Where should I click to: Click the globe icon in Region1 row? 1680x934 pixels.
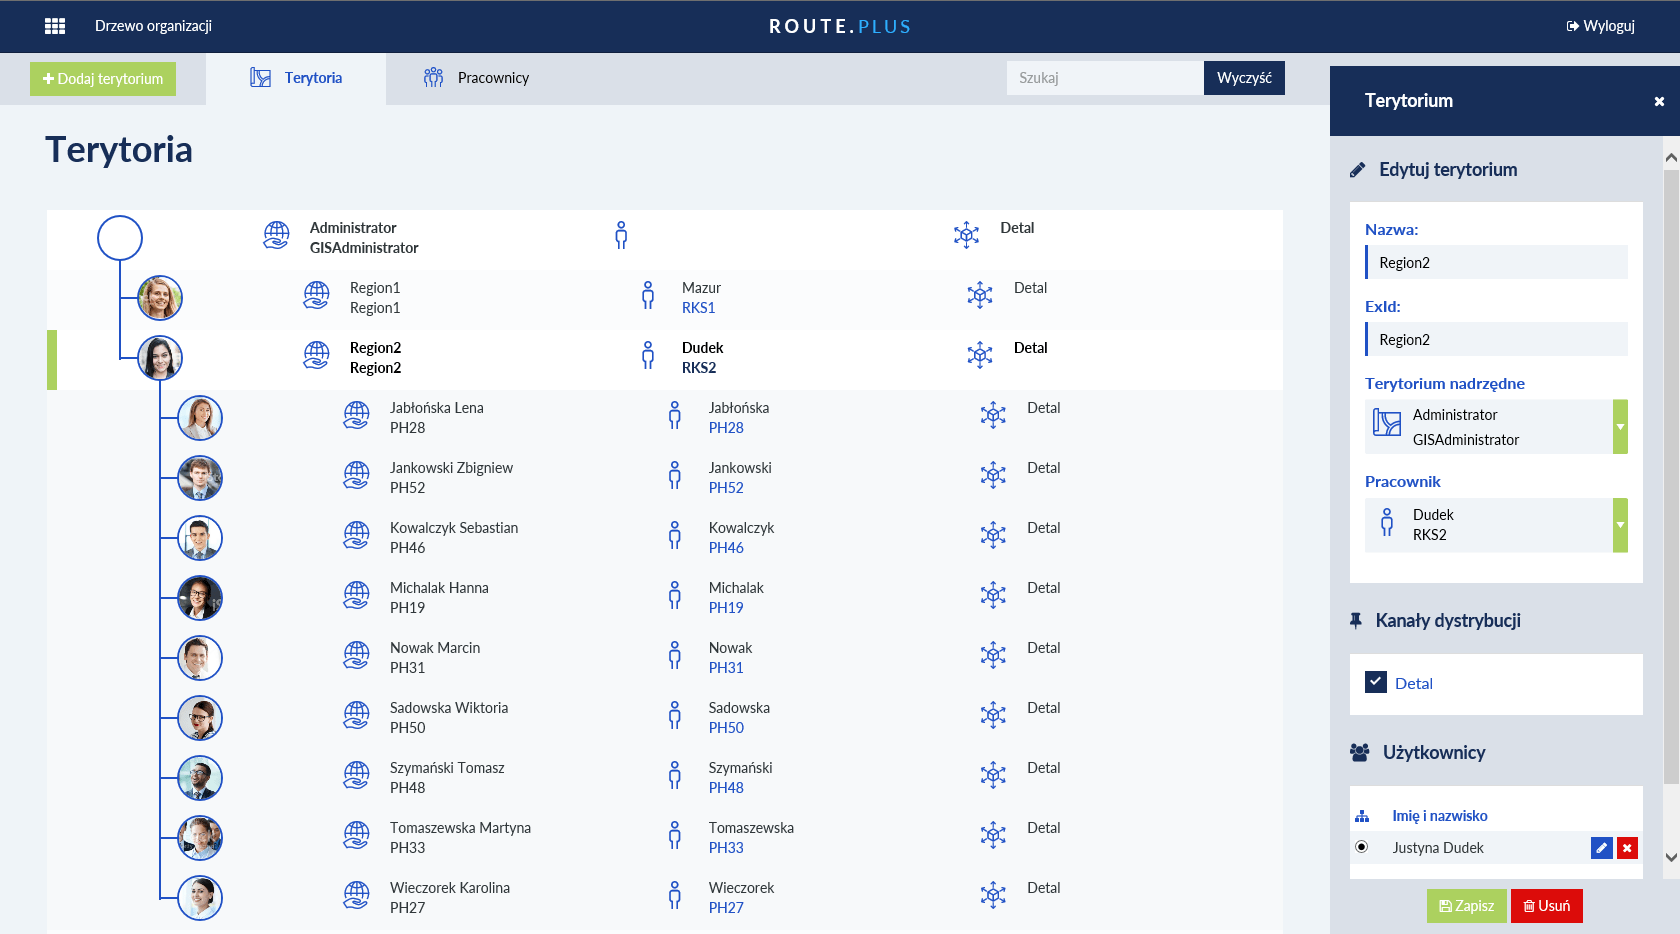(x=316, y=296)
